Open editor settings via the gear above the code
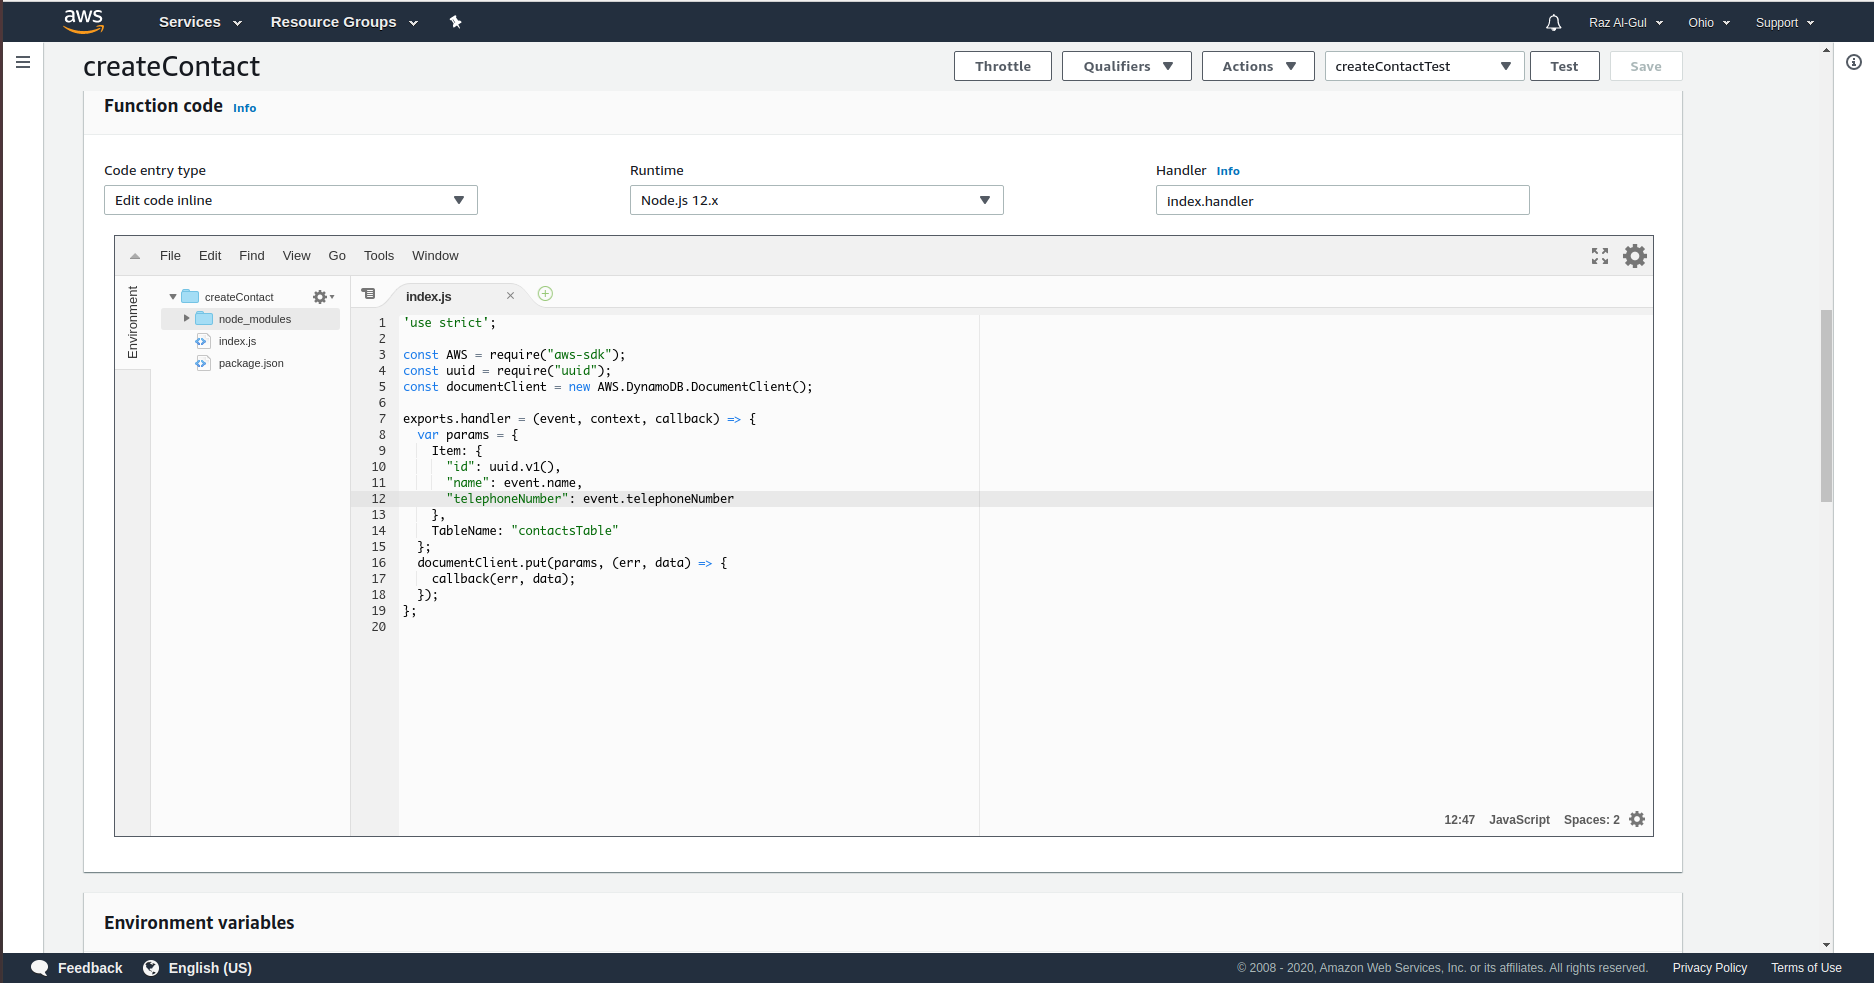1874x983 pixels. 1635,256
